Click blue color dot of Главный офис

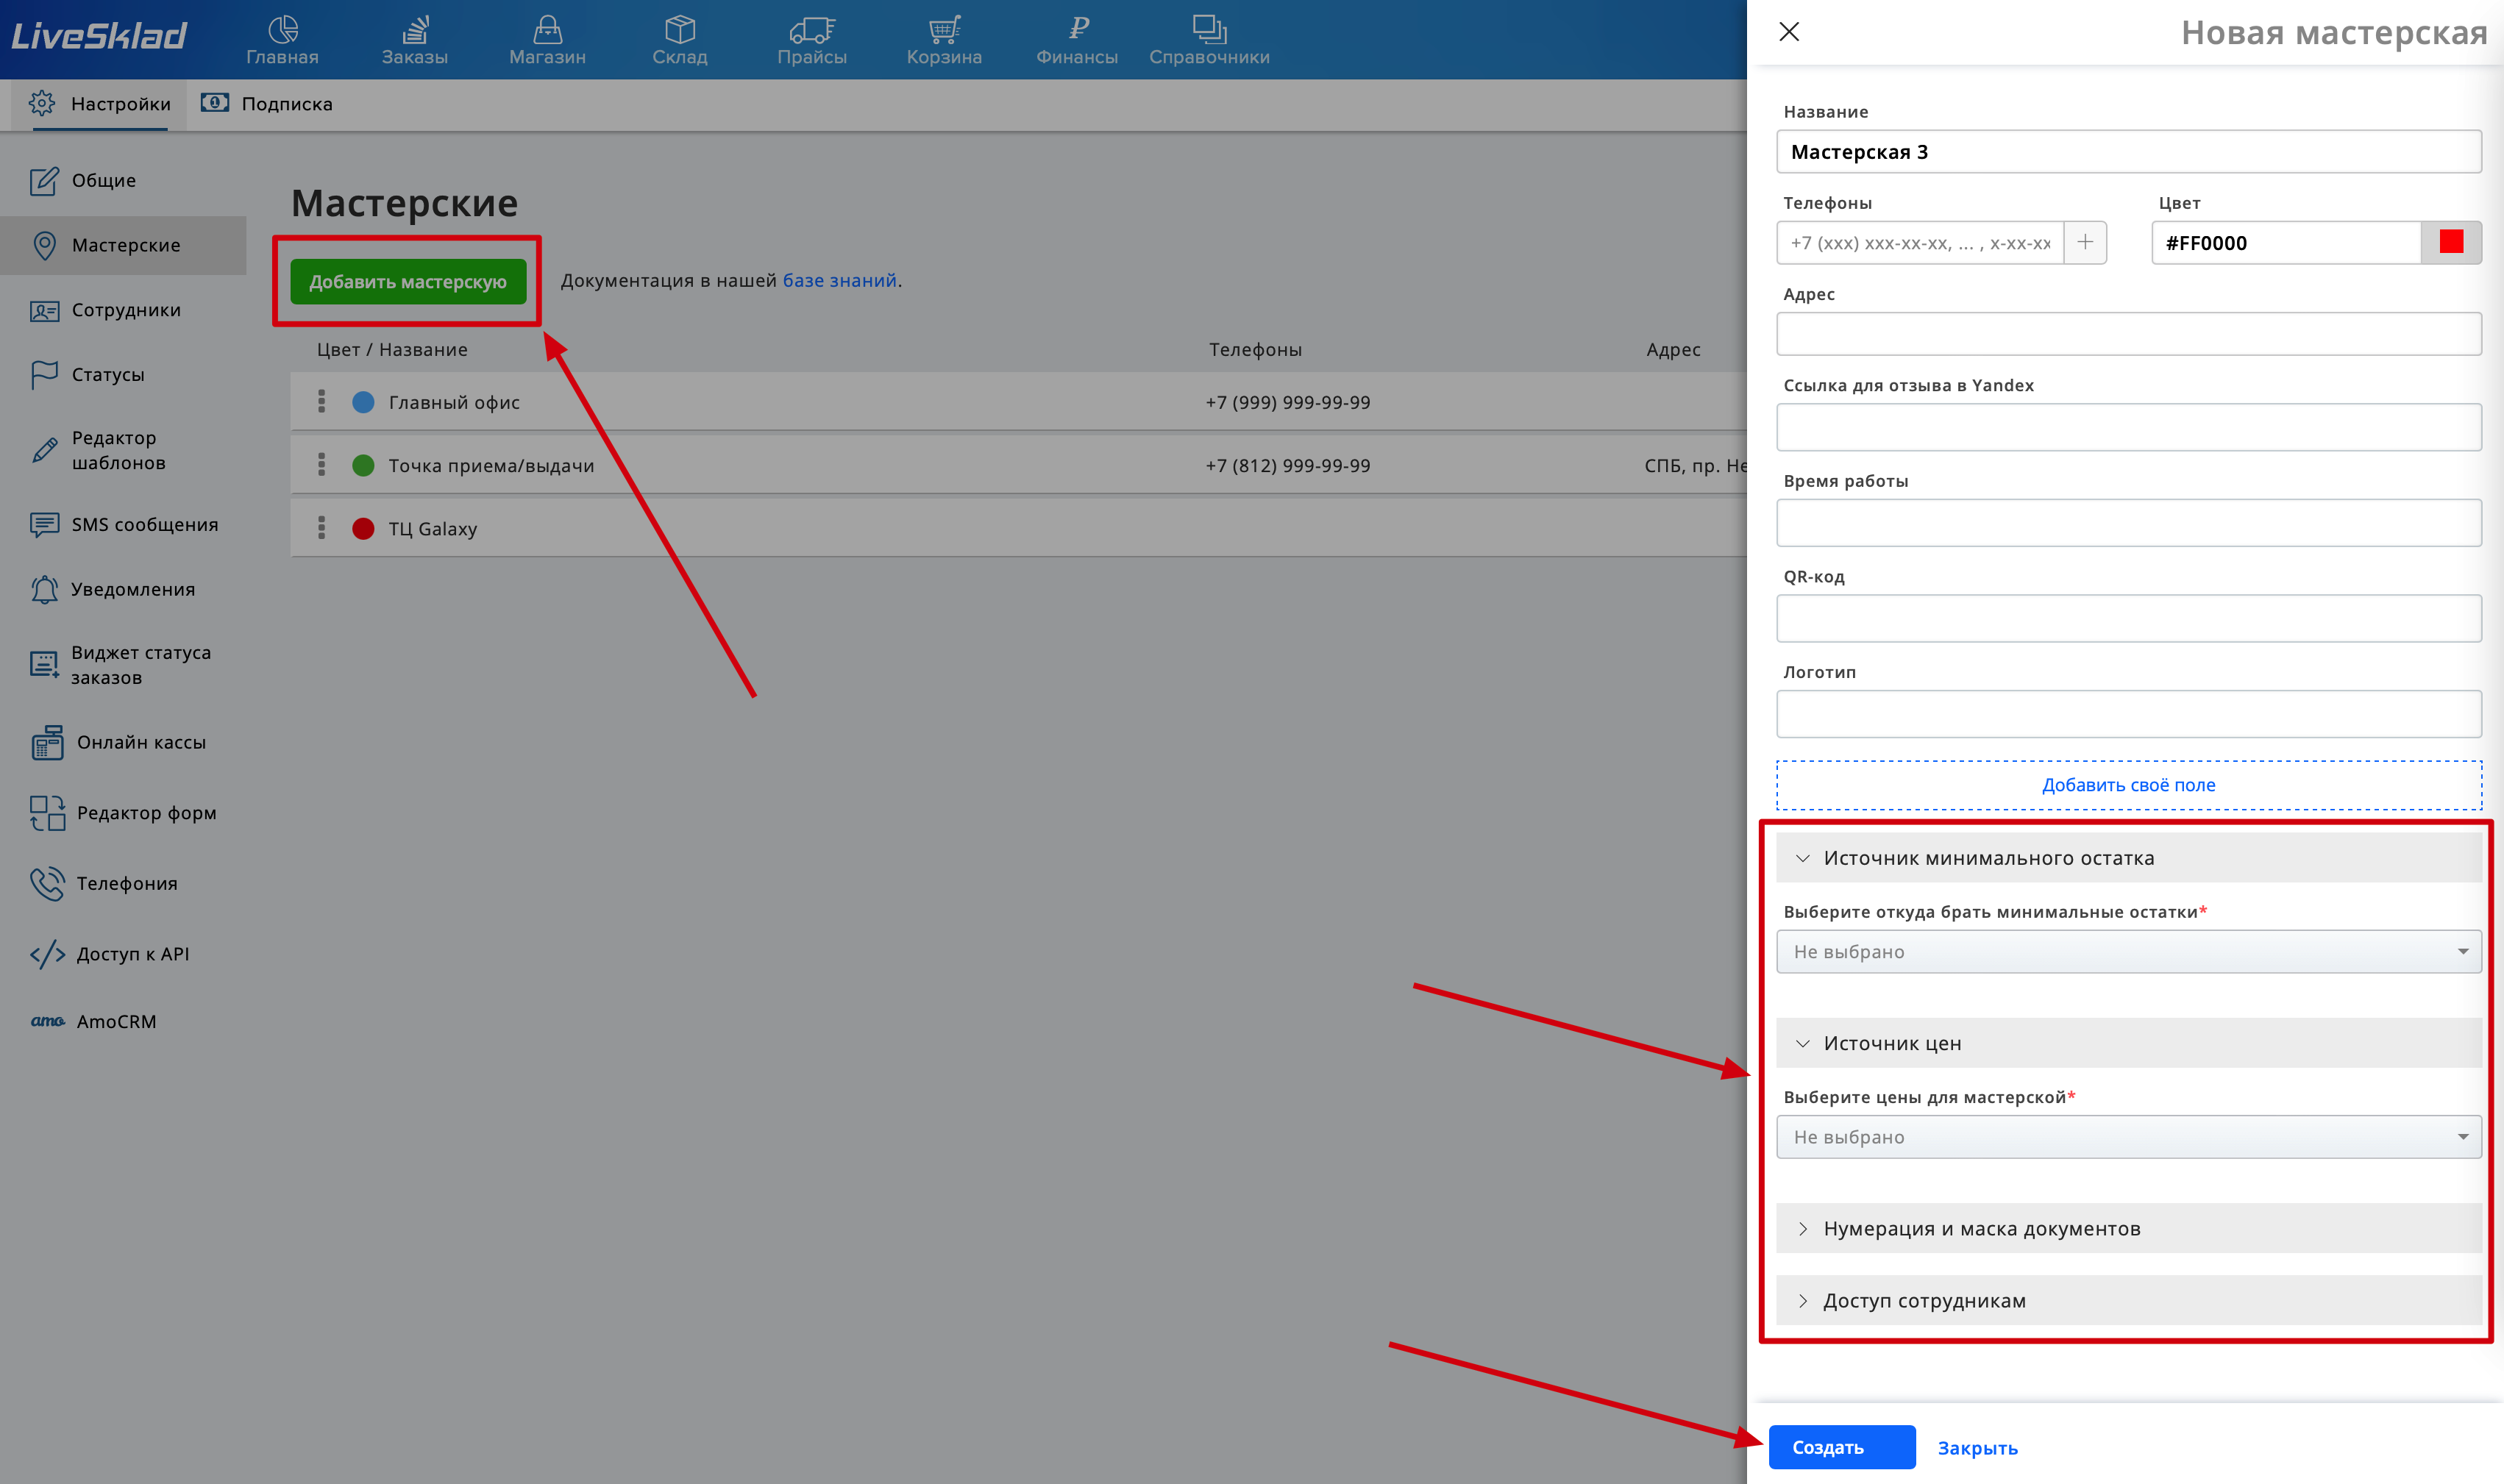(x=363, y=402)
